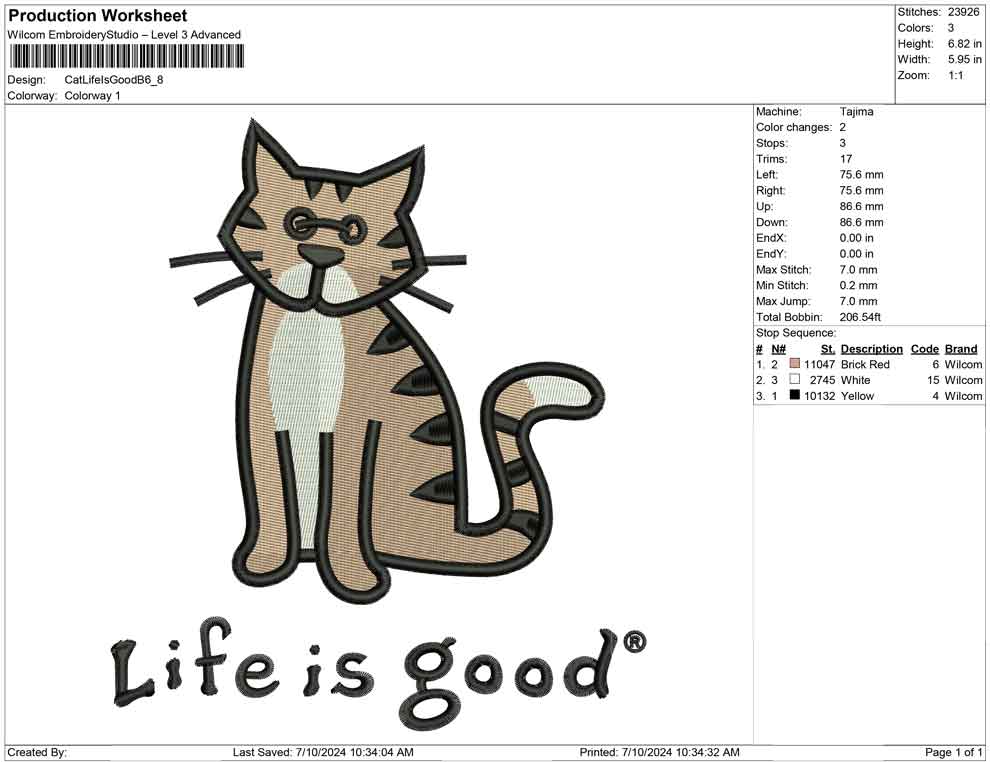
Task: Click the Min Stitch value '0.2 mm'
Action: [858, 285]
